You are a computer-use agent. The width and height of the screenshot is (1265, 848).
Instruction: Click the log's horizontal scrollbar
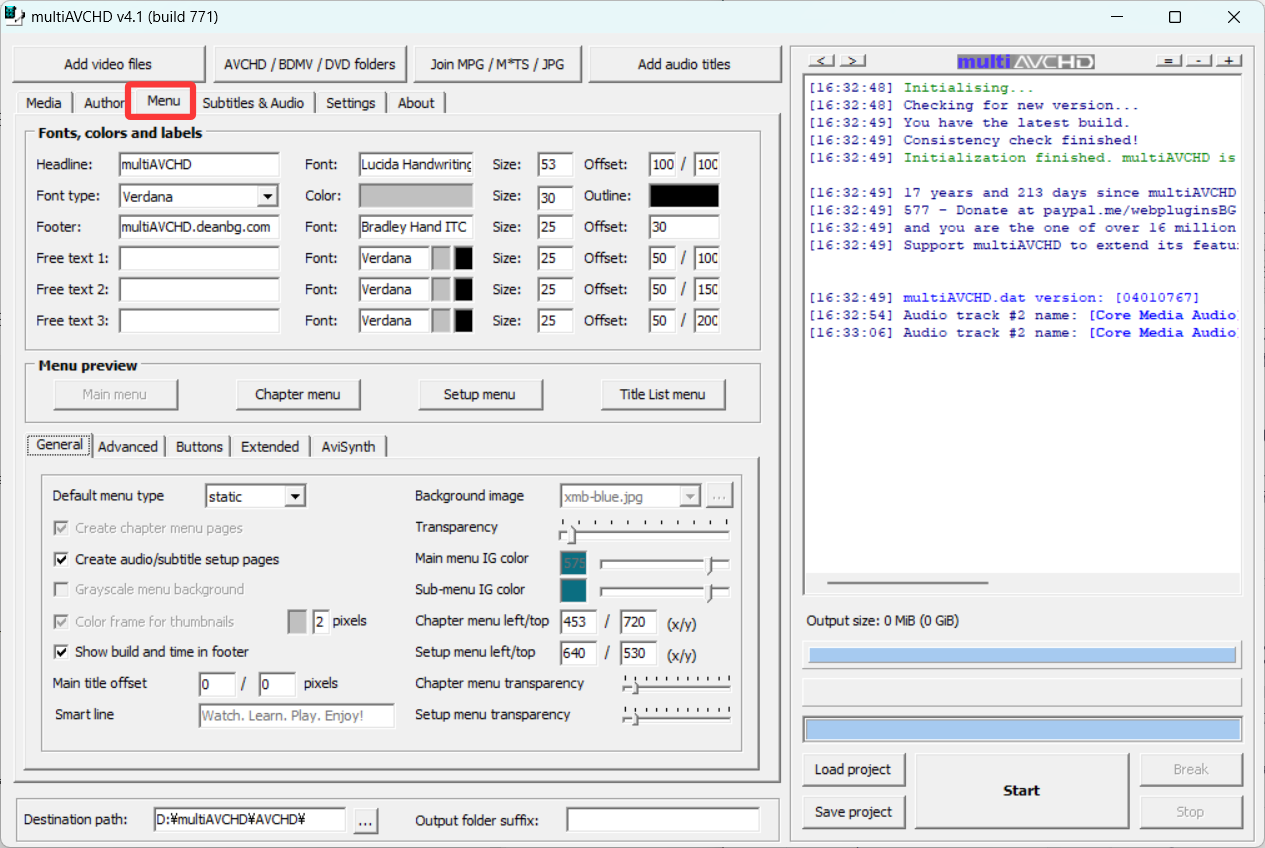coord(907,582)
